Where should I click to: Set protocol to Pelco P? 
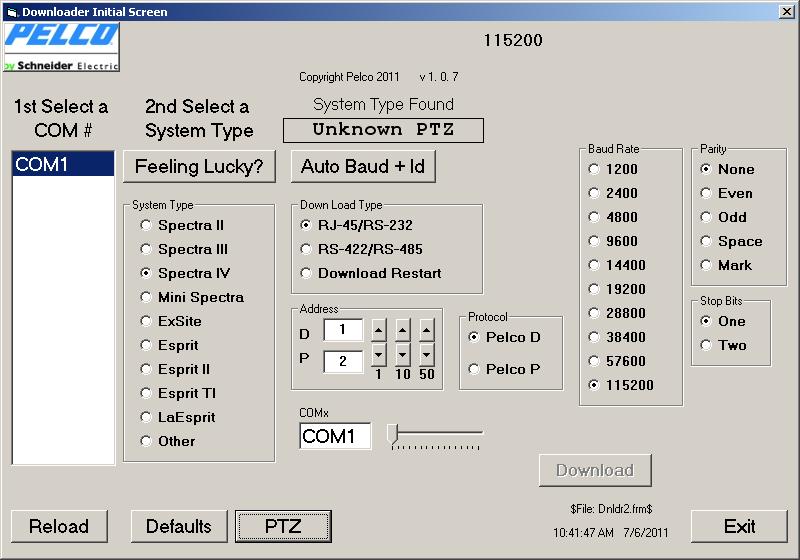pyautogui.click(x=505, y=369)
